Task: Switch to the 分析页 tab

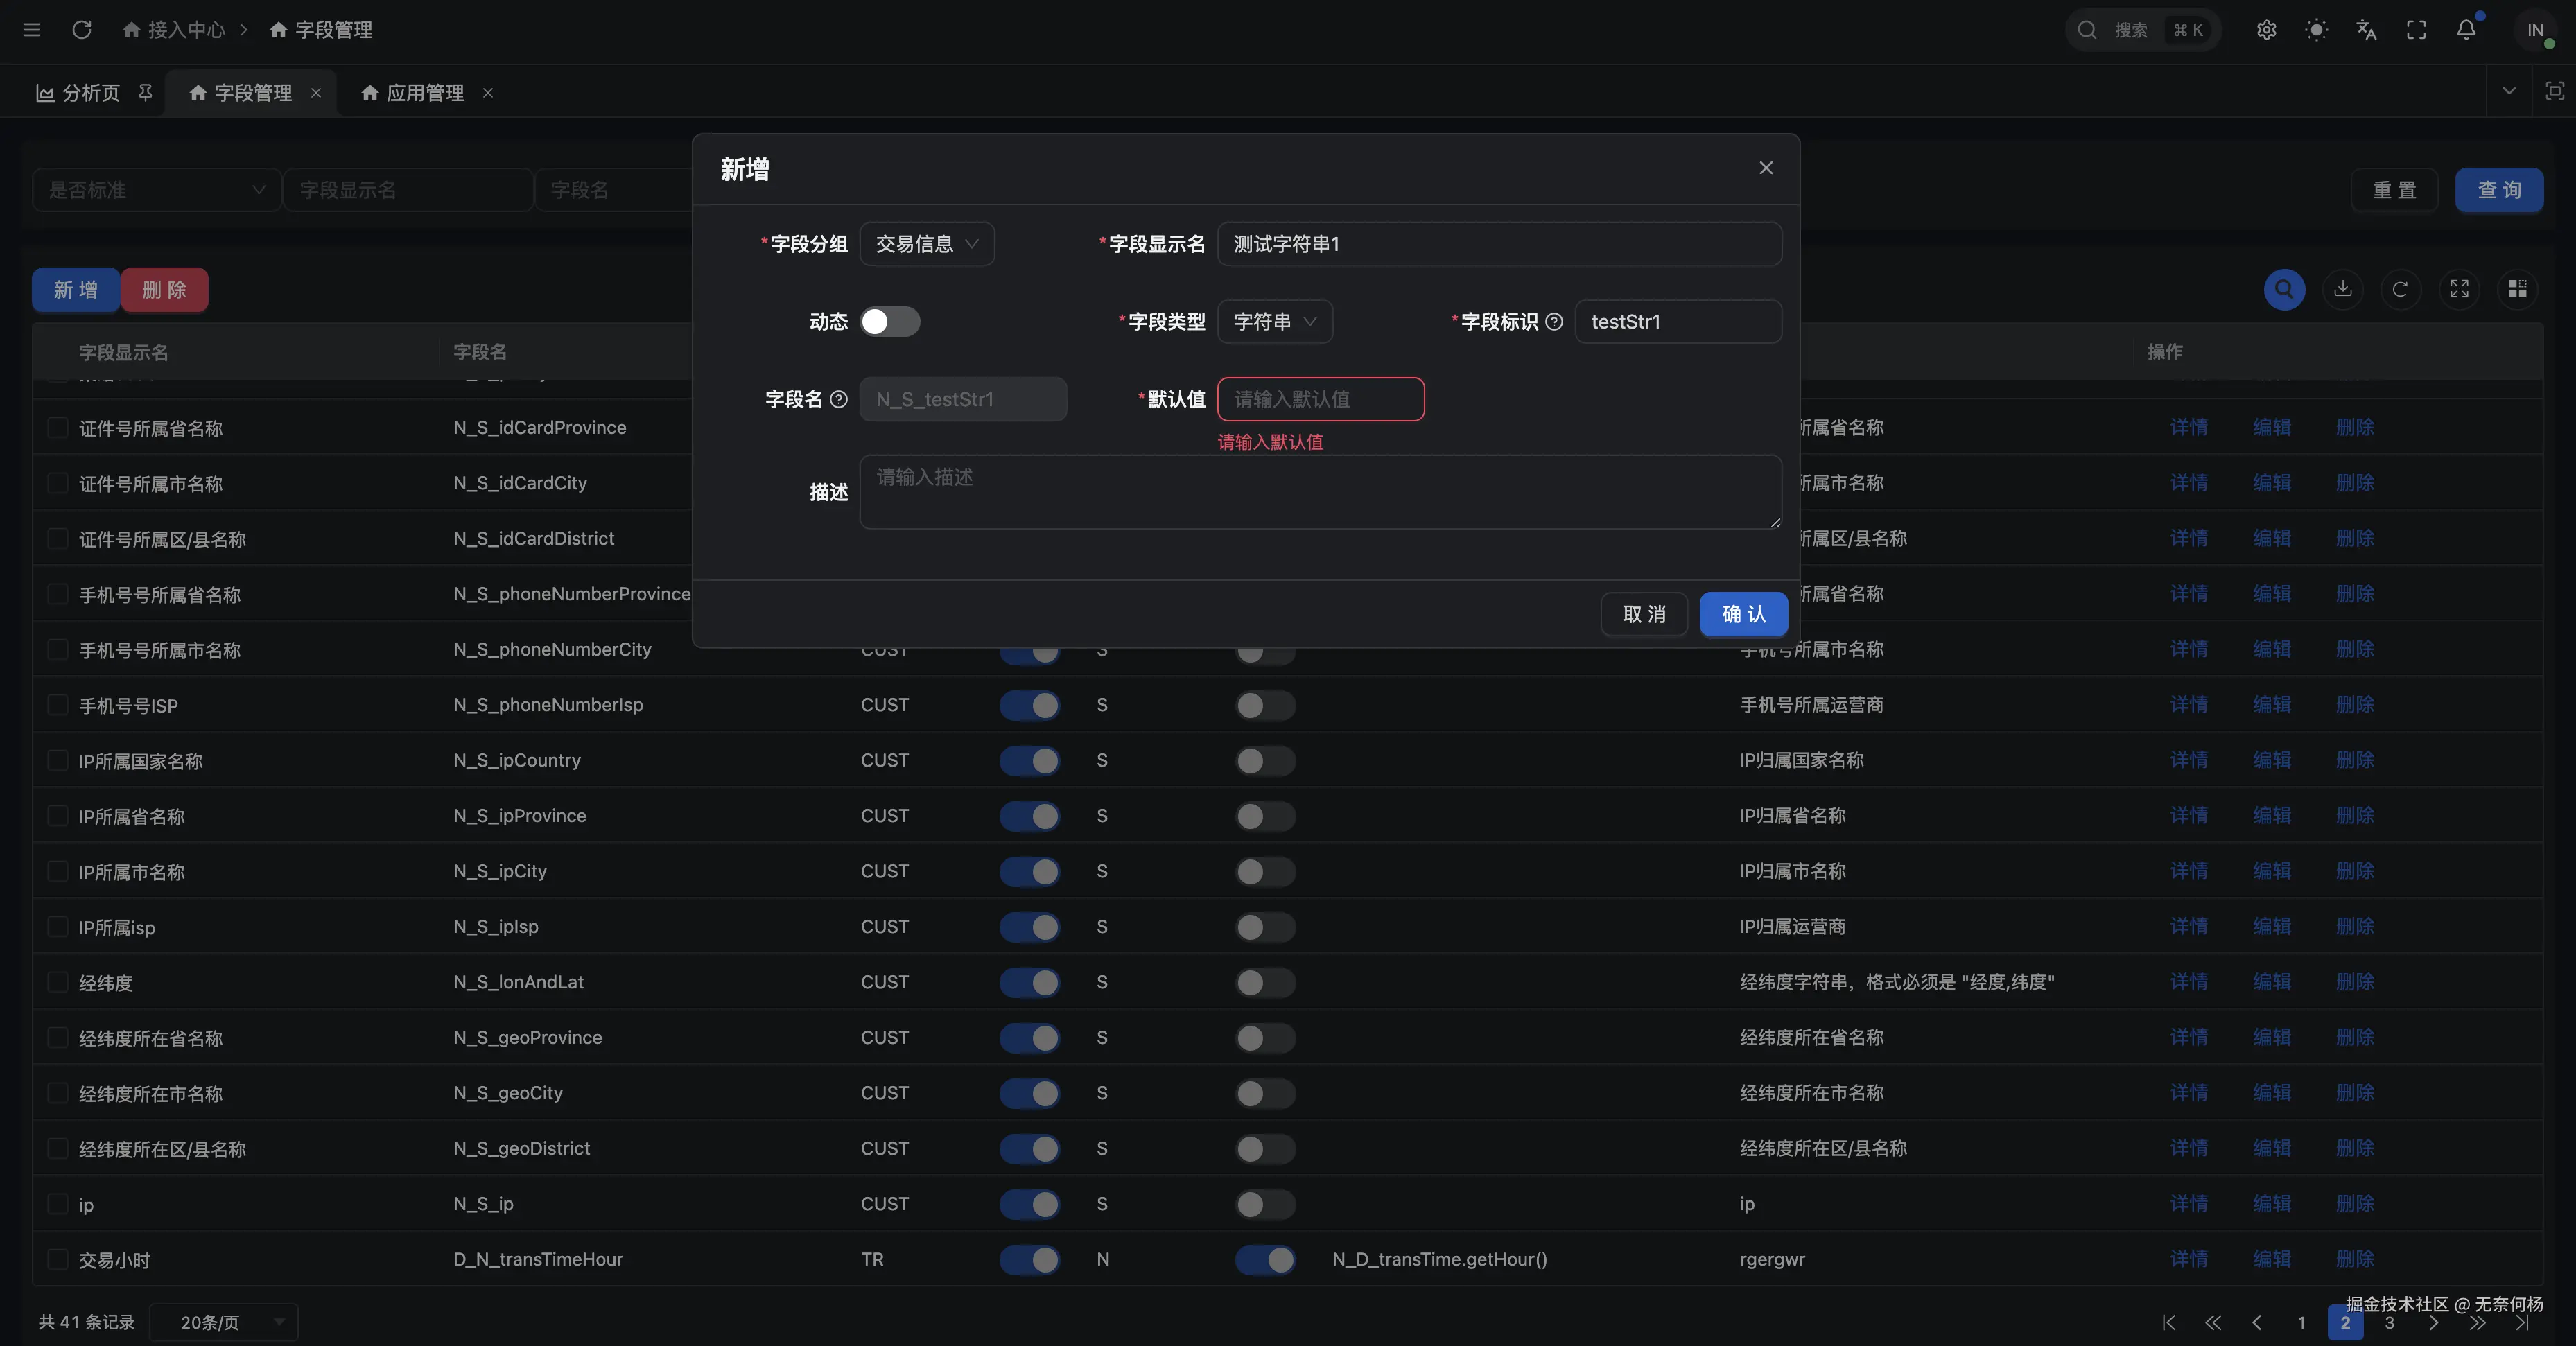Action: click(90, 93)
